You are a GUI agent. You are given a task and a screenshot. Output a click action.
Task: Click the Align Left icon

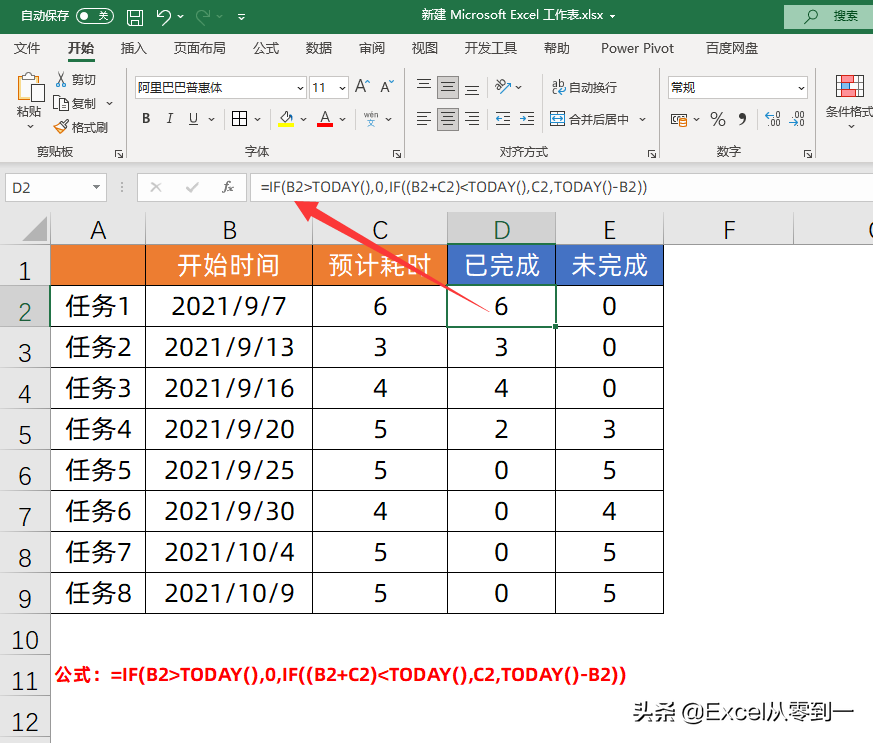pyautogui.click(x=424, y=119)
